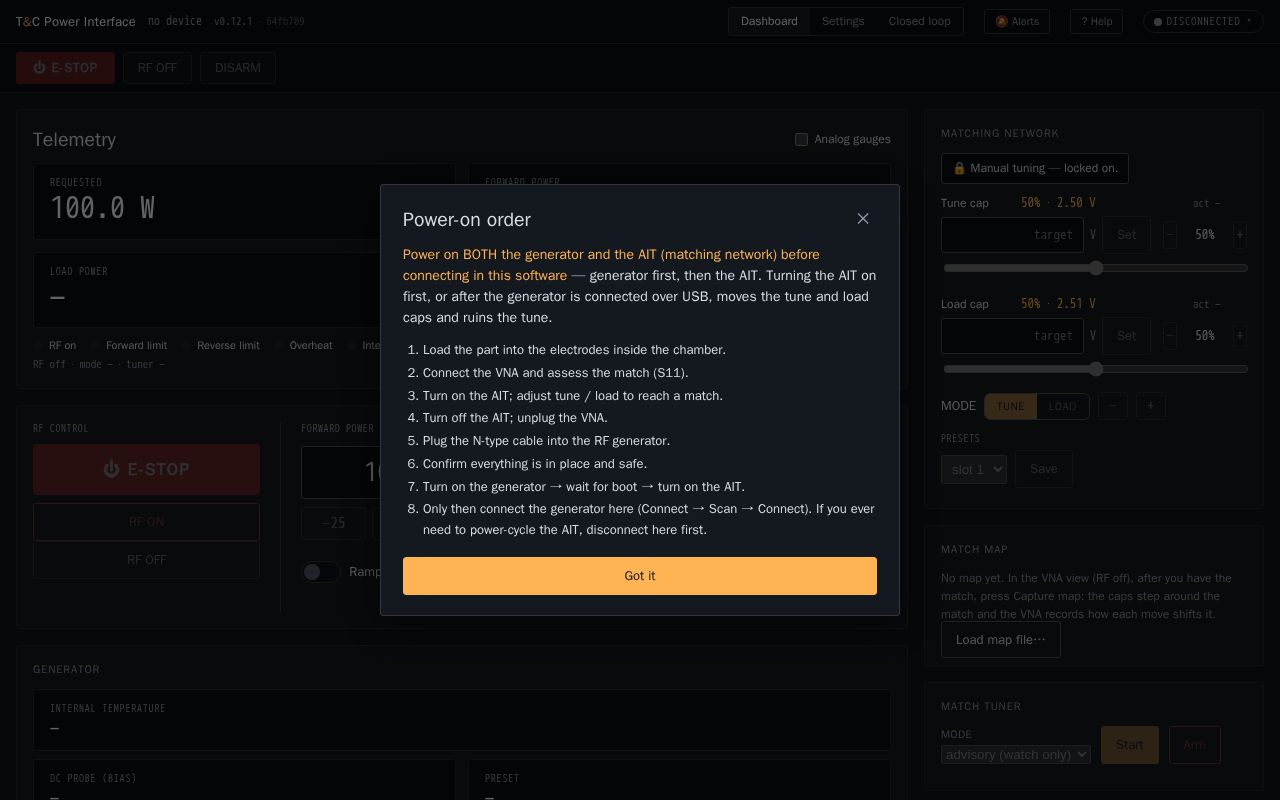1280x800 pixels.
Task: Decrease Load cap with minus button
Action: pyautogui.click(x=1170, y=336)
